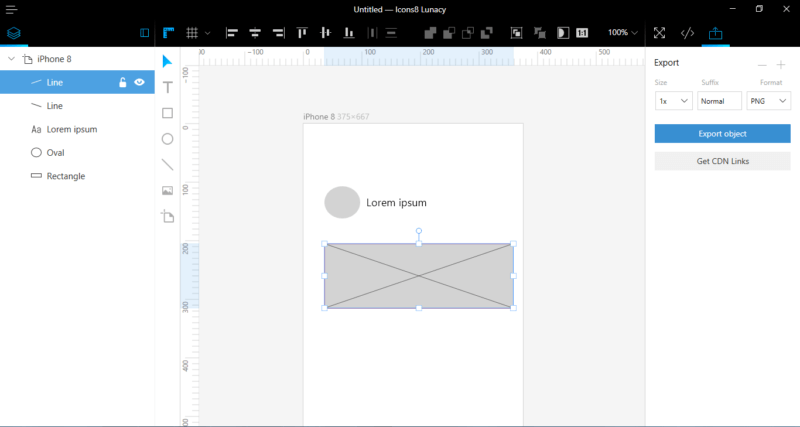Screen dimensions: 800x427
Task: Open the export Size dropdown
Action: [x=672, y=101]
